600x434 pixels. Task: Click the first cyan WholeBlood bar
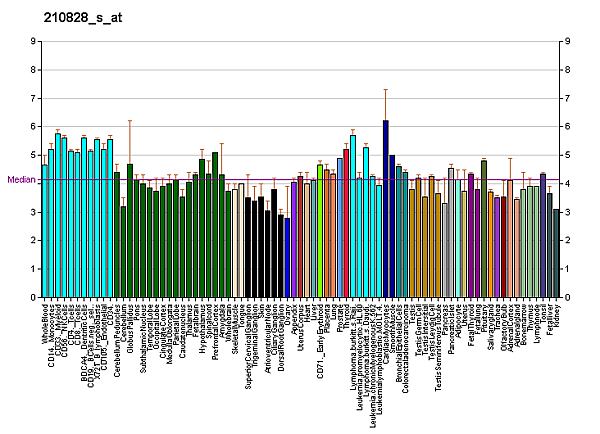point(45,231)
